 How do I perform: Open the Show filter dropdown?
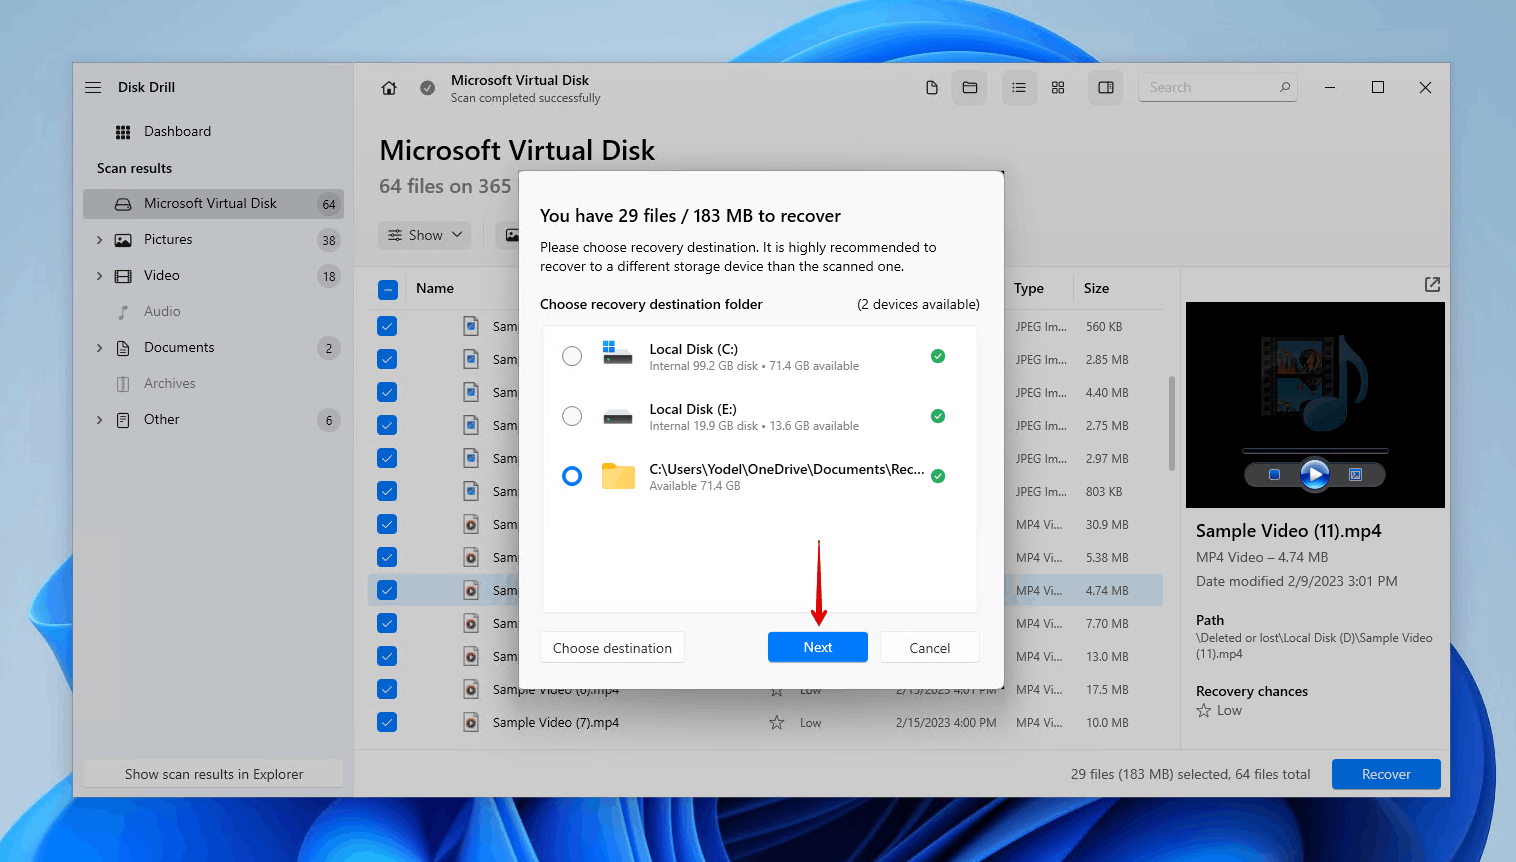pos(425,235)
